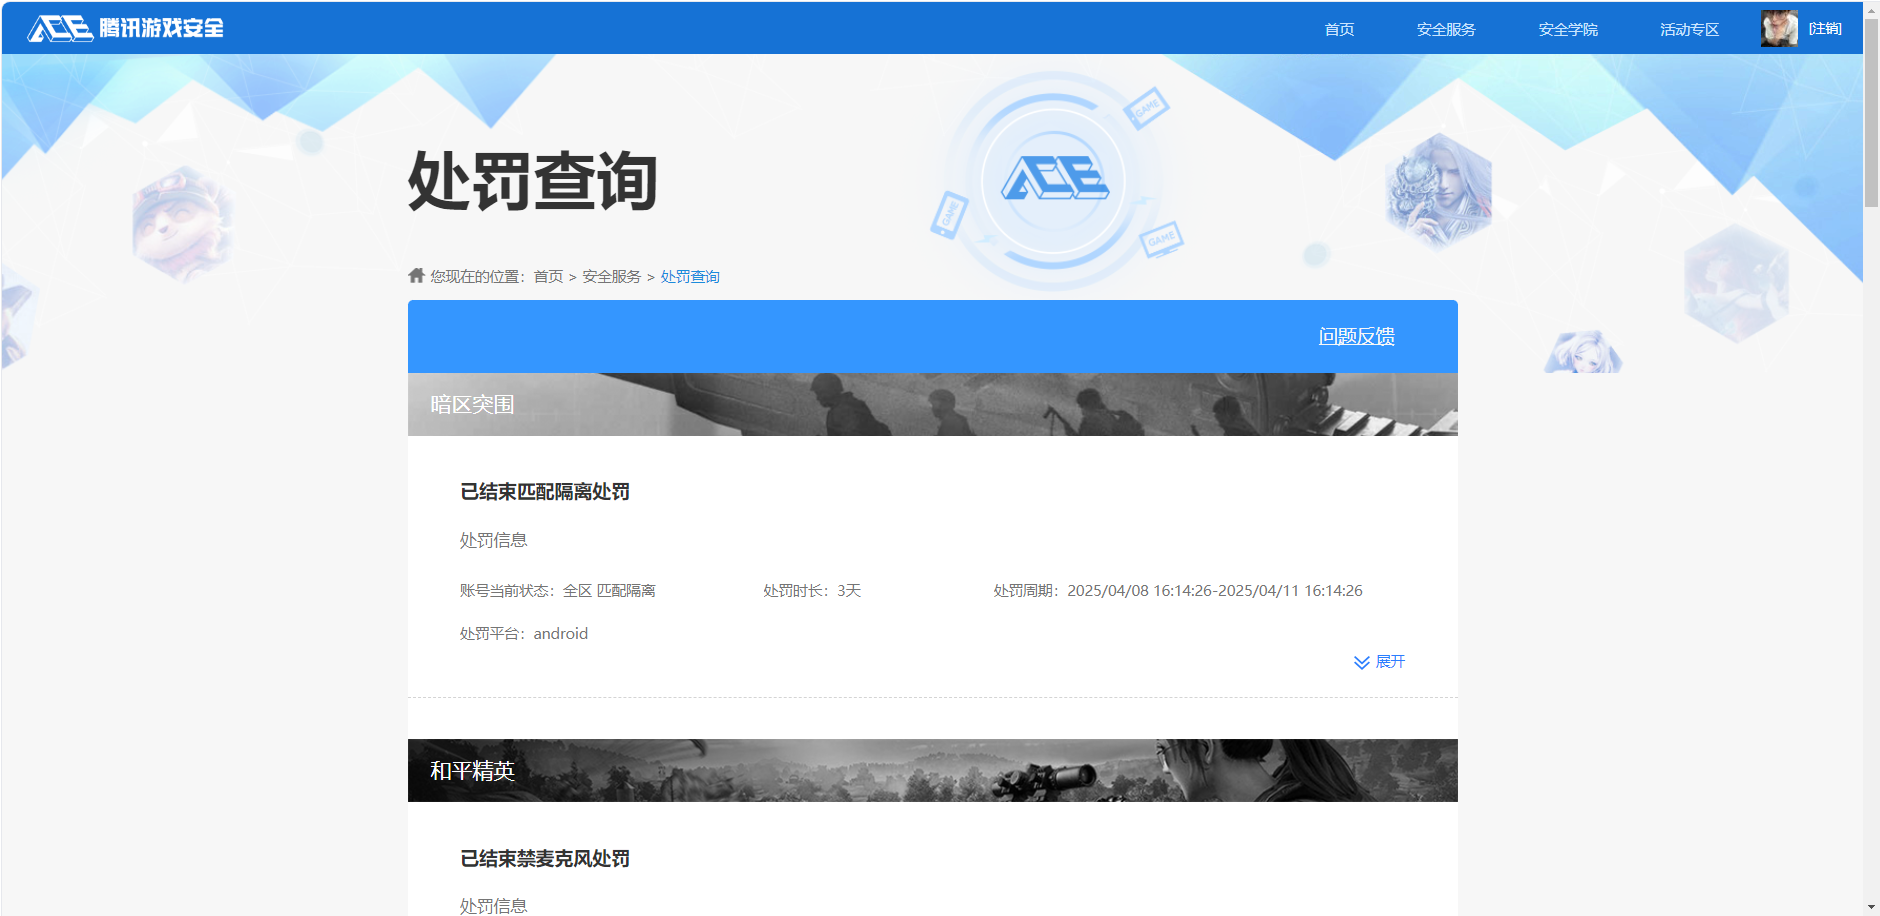Click the scrollbar down arrow
This screenshot has width=1880, height=916.
point(1872,907)
